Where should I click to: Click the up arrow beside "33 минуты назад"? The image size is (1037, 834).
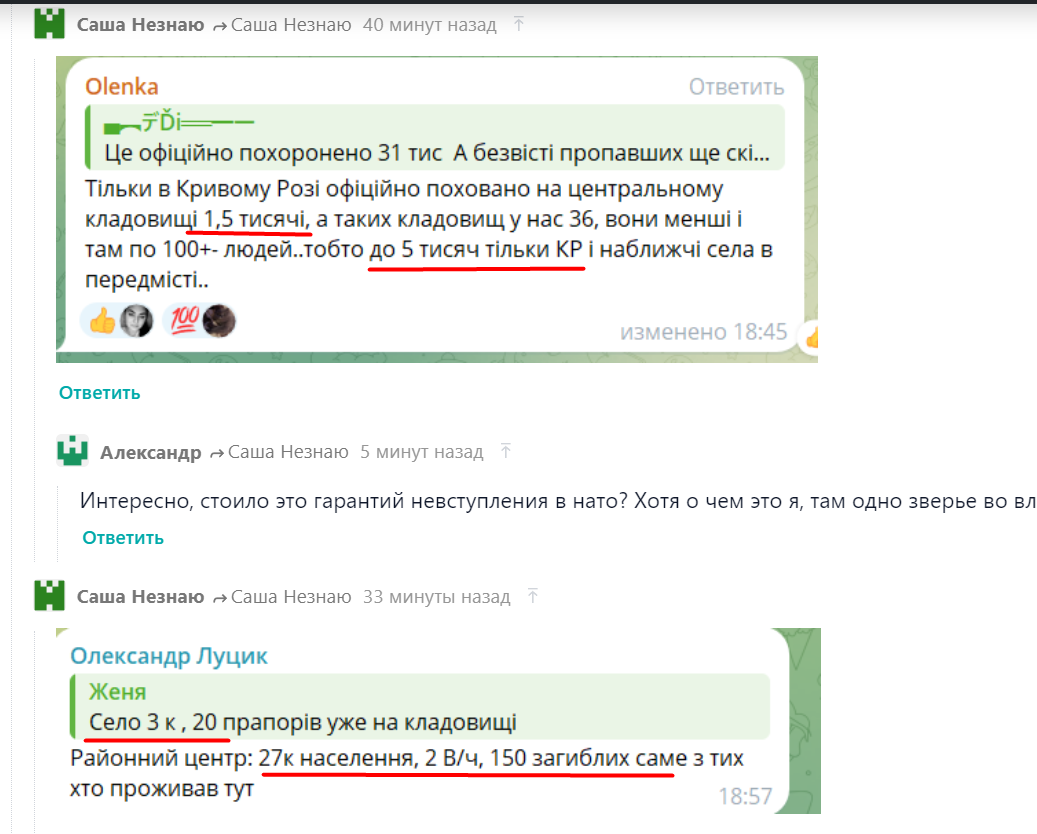click(532, 597)
